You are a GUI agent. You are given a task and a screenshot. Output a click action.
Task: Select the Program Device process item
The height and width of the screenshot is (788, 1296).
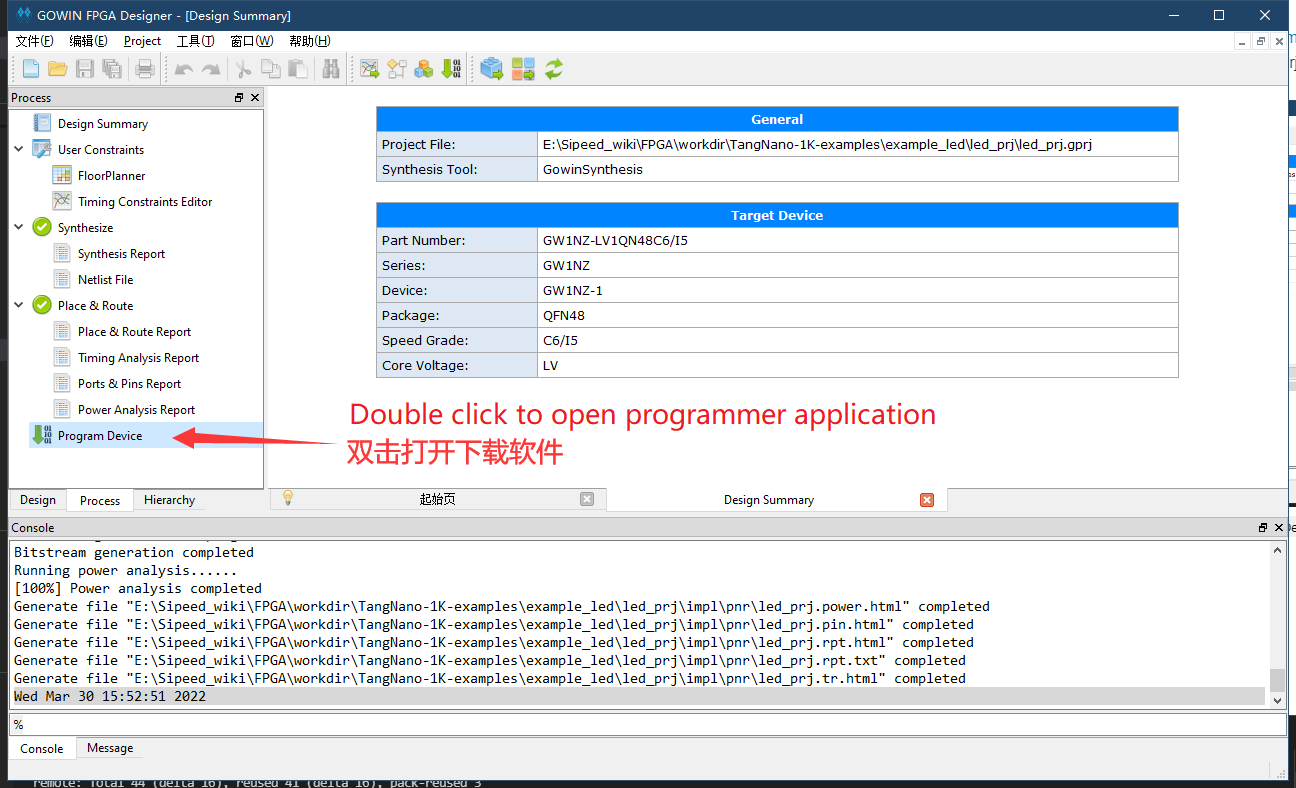[x=100, y=435]
